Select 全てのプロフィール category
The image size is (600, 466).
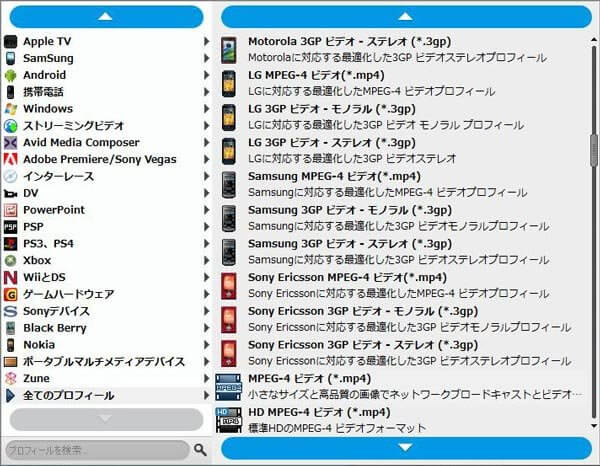(x=107, y=395)
